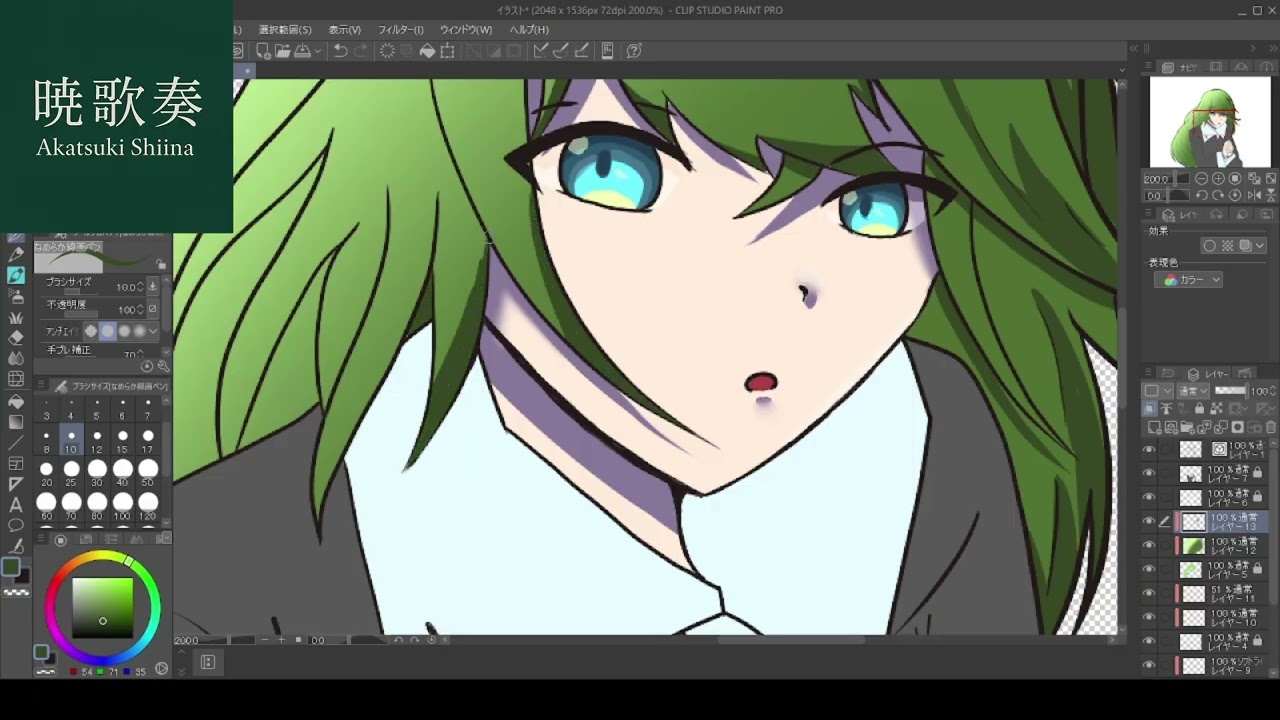Select the Airbrush tool
The width and height of the screenshot is (1280, 720).
click(x=16, y=296)
